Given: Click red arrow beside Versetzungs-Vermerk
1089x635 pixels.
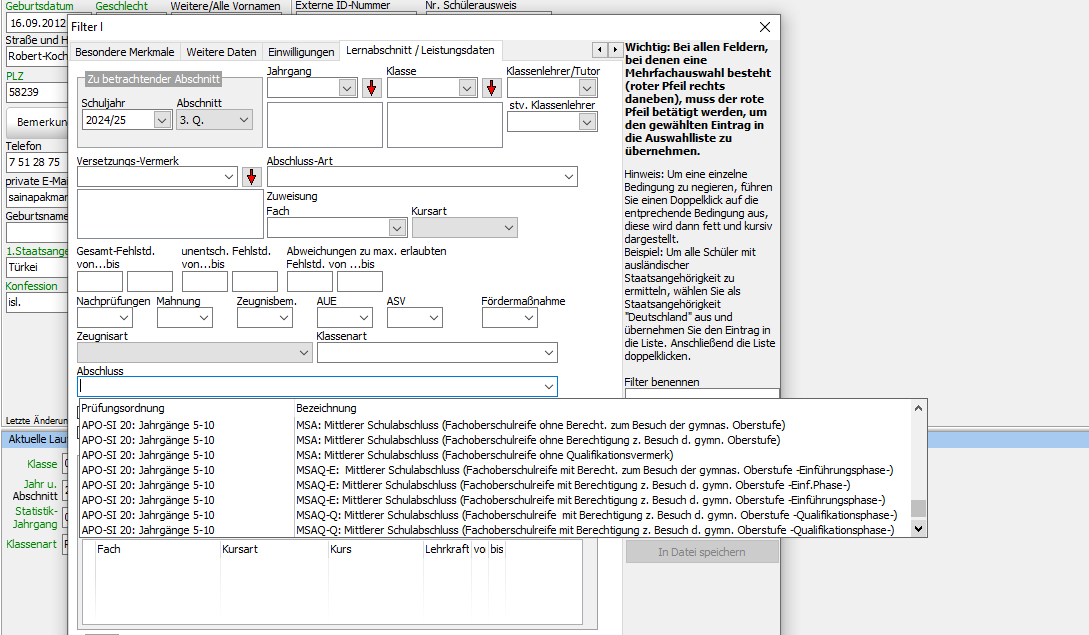Looking at the screenshot, I should click(251, 177).
